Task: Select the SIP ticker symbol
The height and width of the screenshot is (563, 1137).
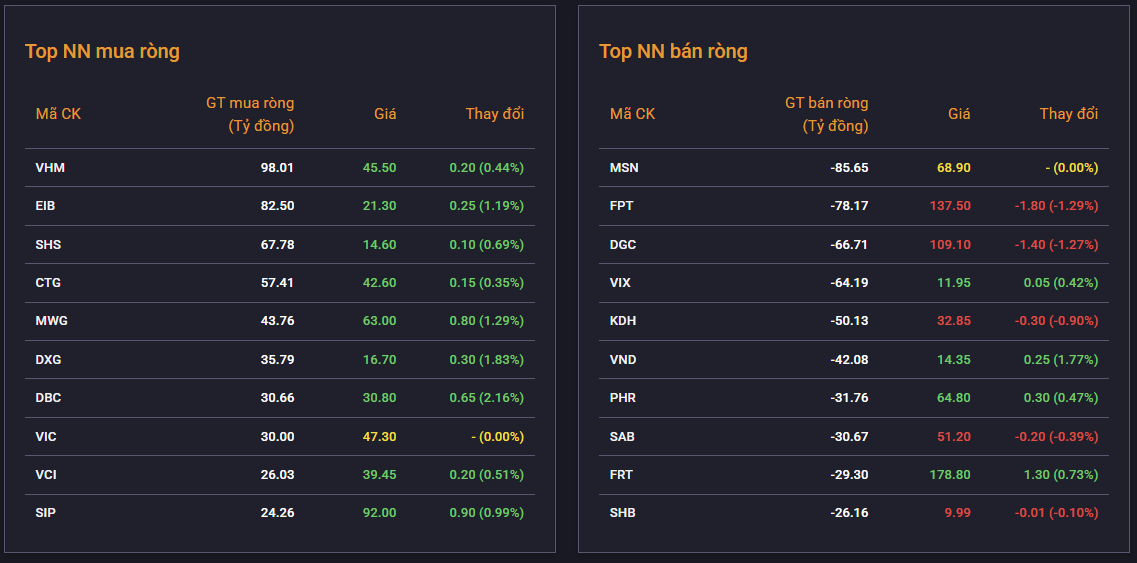Action: coord(46,514)
